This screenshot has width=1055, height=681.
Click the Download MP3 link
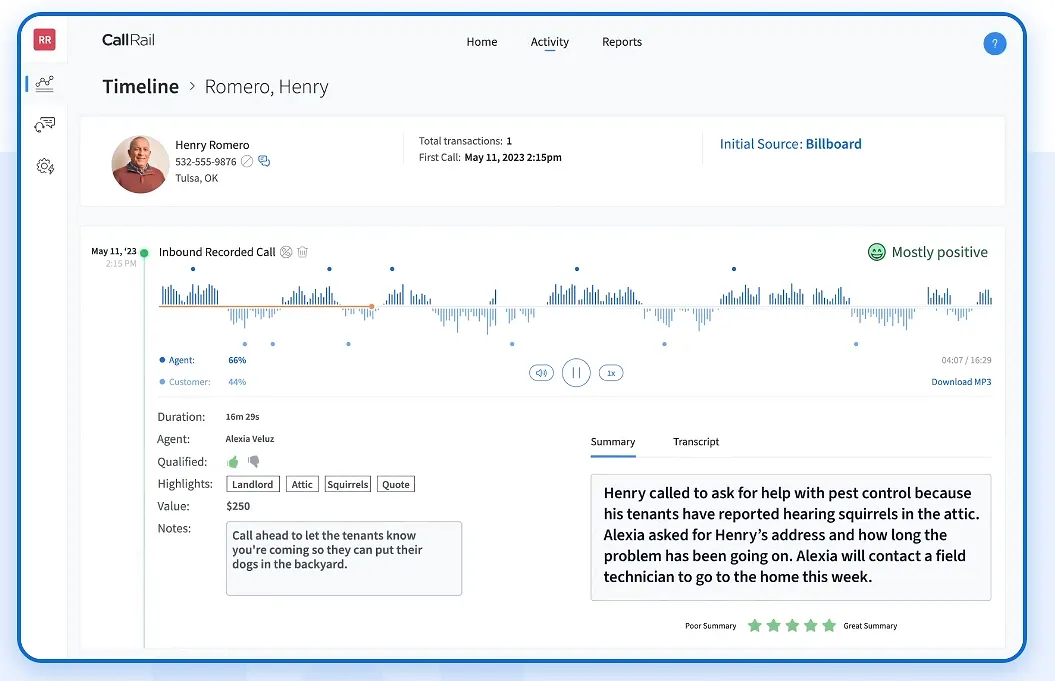click(961, 382)
